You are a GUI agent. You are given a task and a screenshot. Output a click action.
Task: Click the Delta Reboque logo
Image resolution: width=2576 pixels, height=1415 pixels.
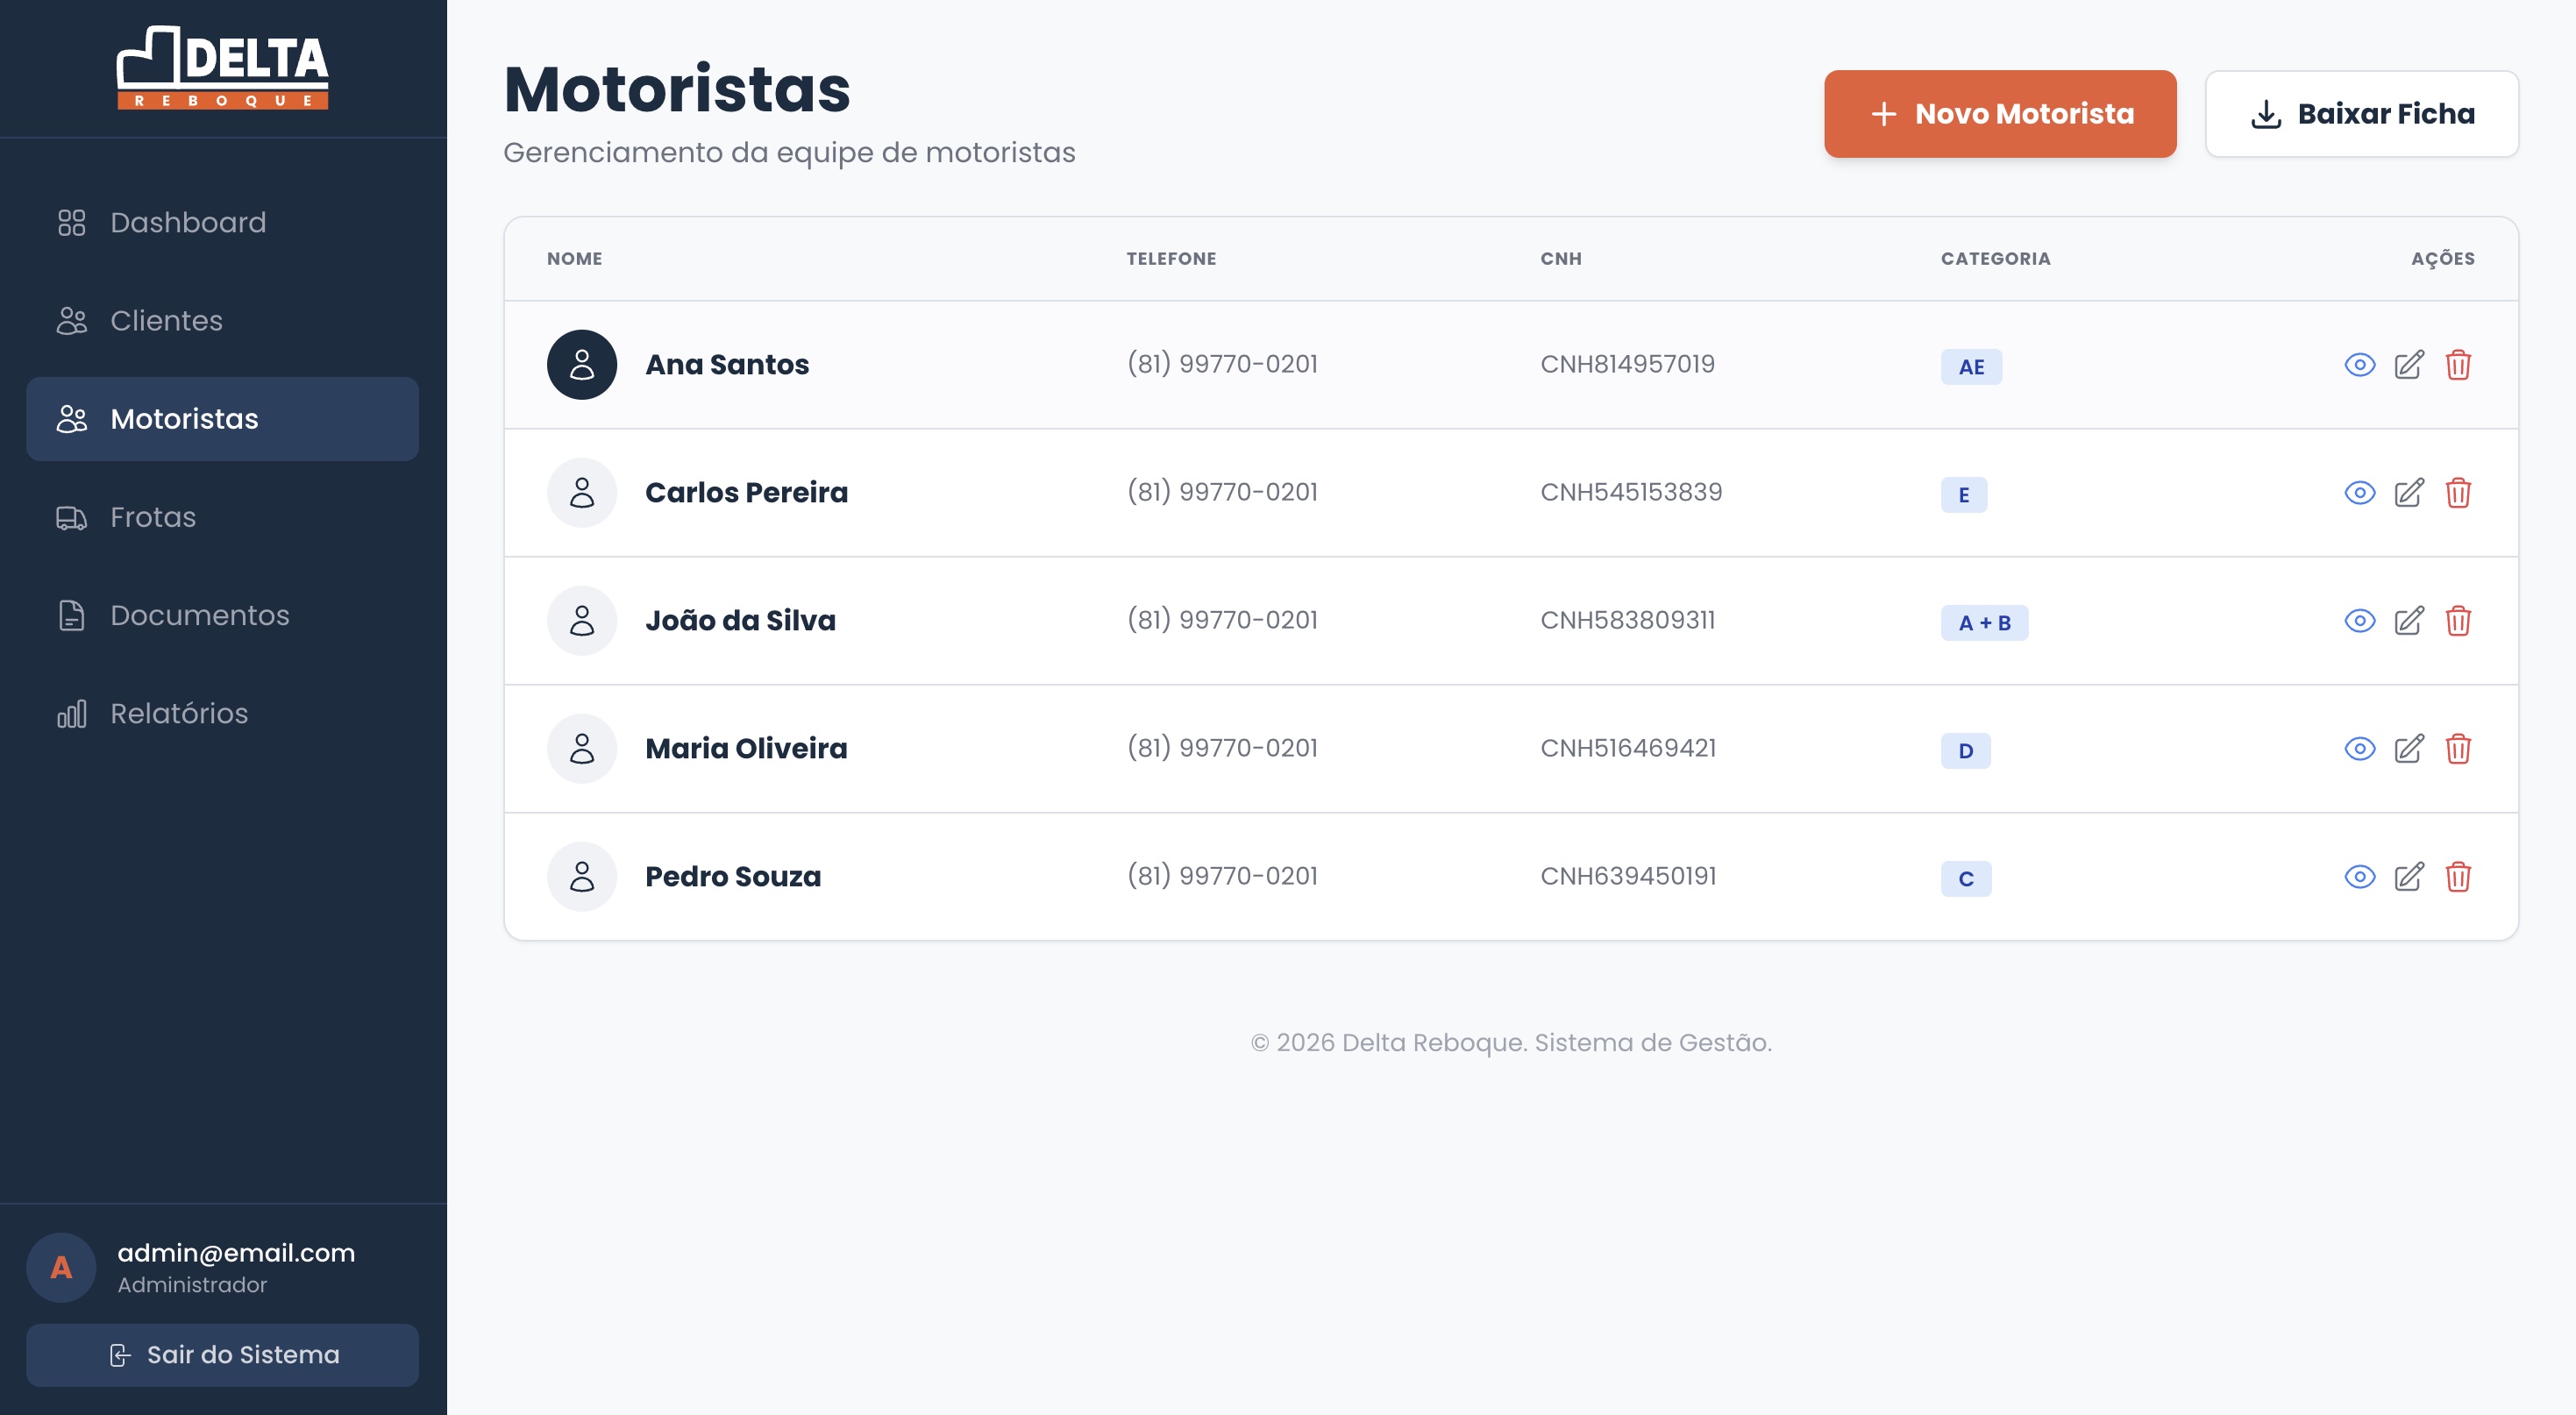pos(222,68)
